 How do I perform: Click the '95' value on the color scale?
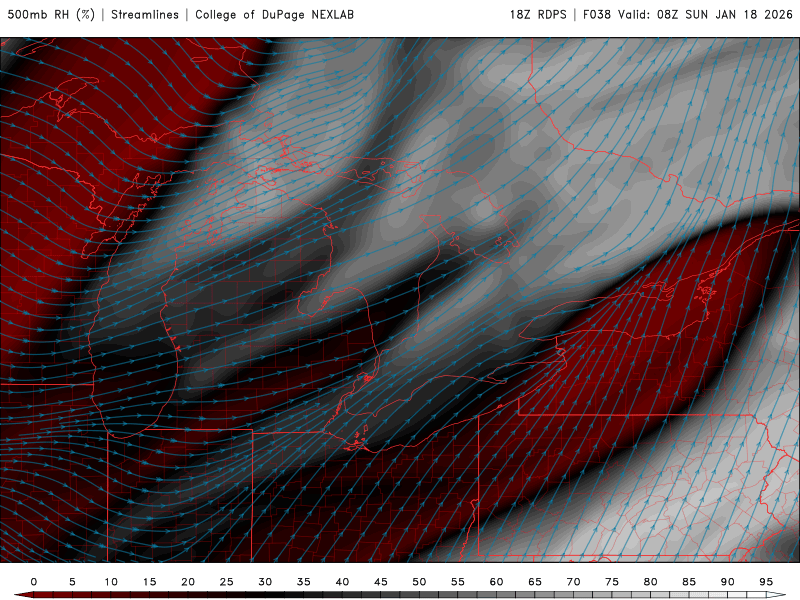click(766, 582)
